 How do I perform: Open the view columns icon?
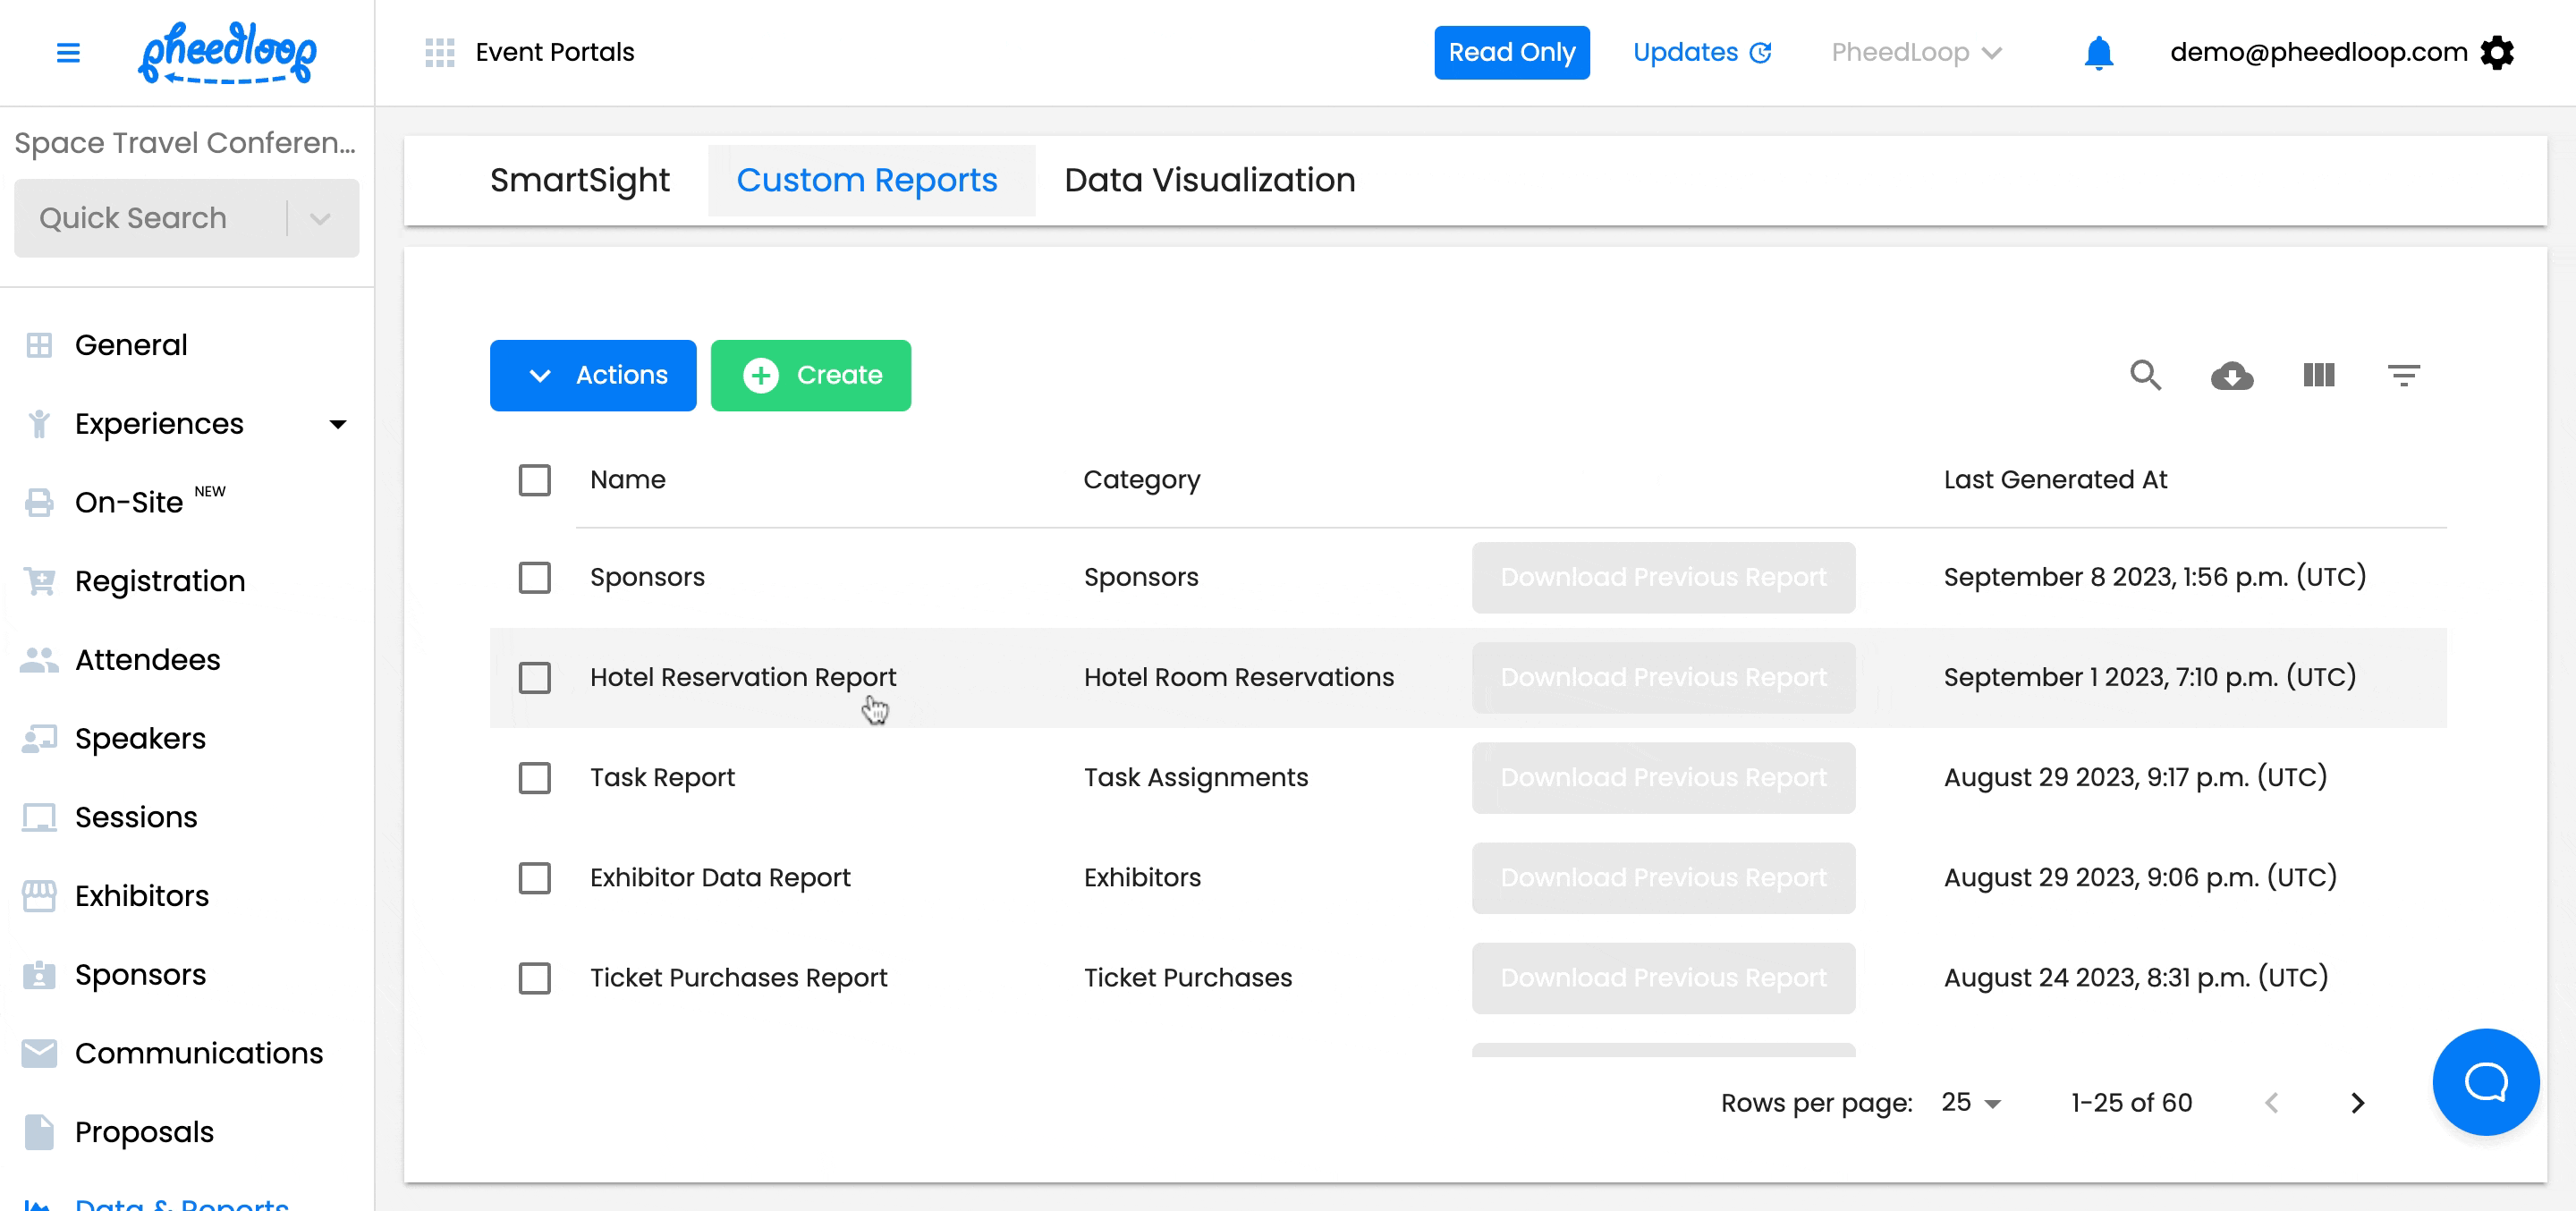point(2318,375)
